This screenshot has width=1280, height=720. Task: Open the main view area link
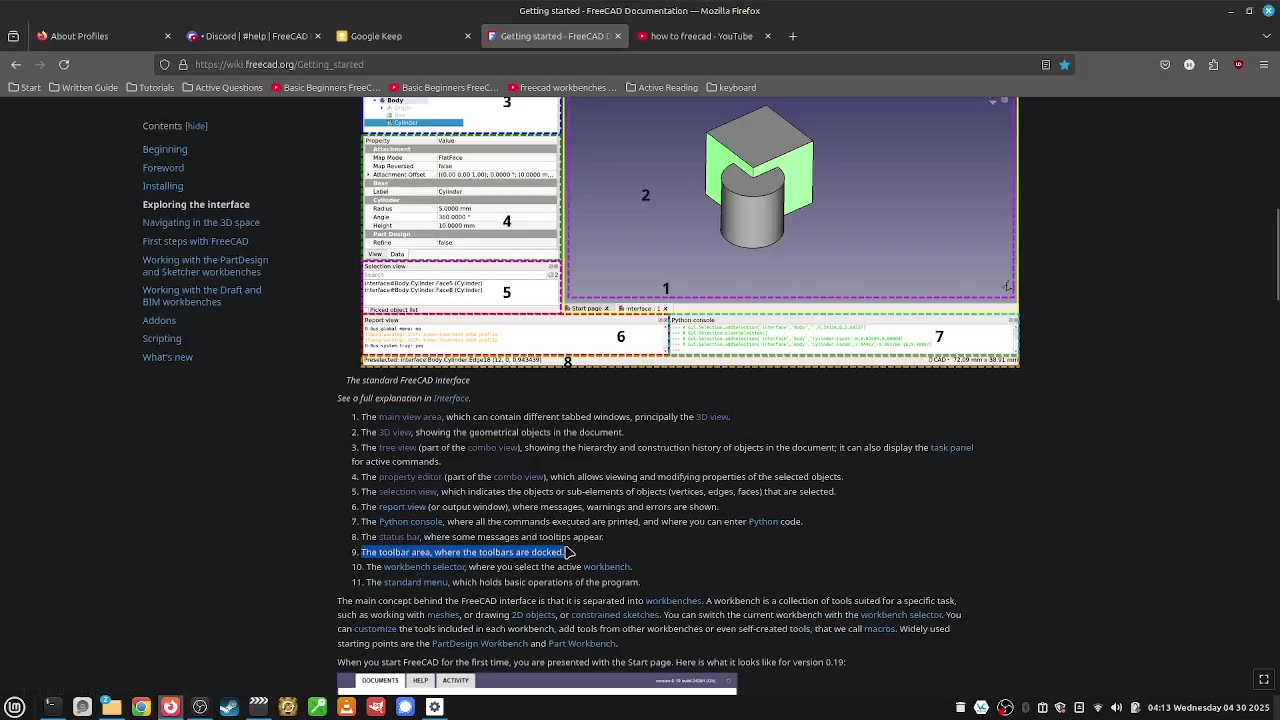(x=410, y=417)
